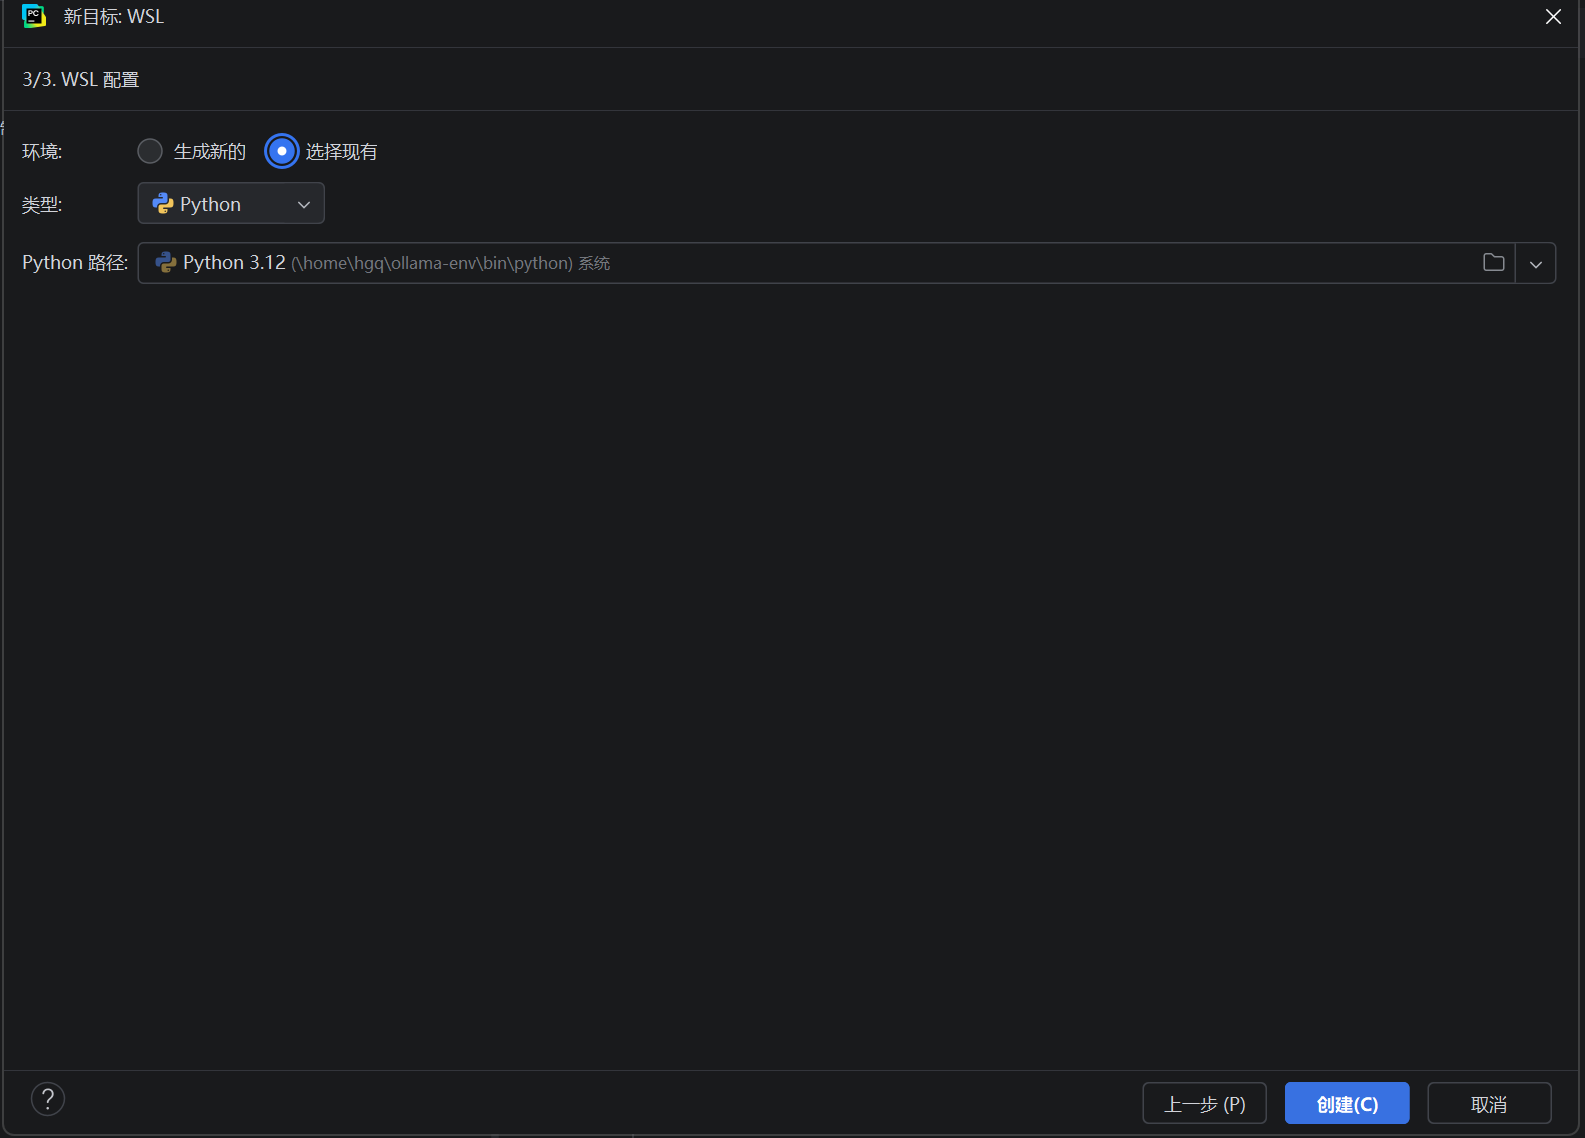
Task: Go back with 上一步 (P) button
Action: 1205,1104
